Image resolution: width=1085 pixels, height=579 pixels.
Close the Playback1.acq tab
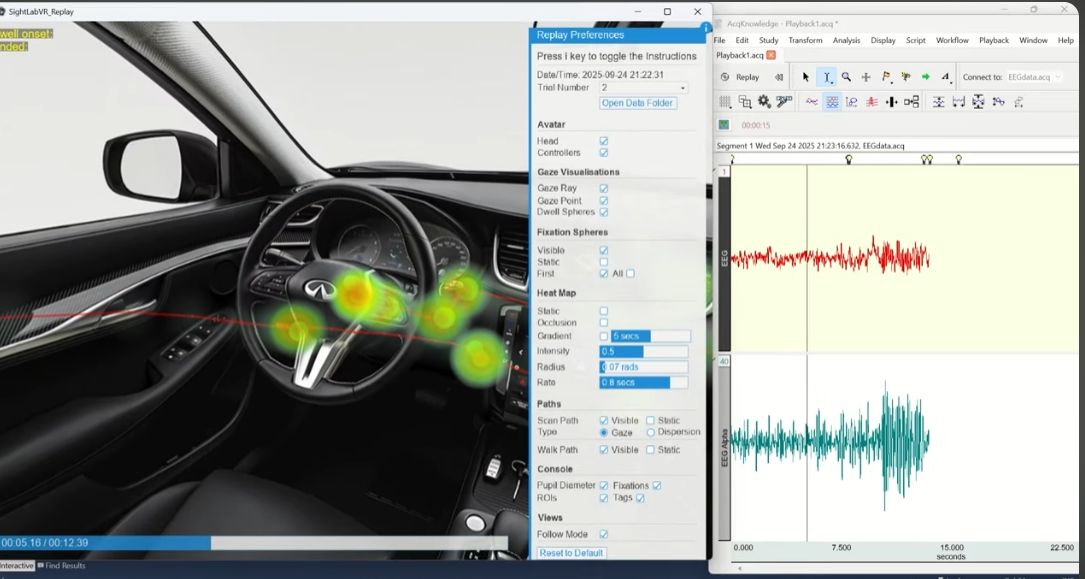771,55
